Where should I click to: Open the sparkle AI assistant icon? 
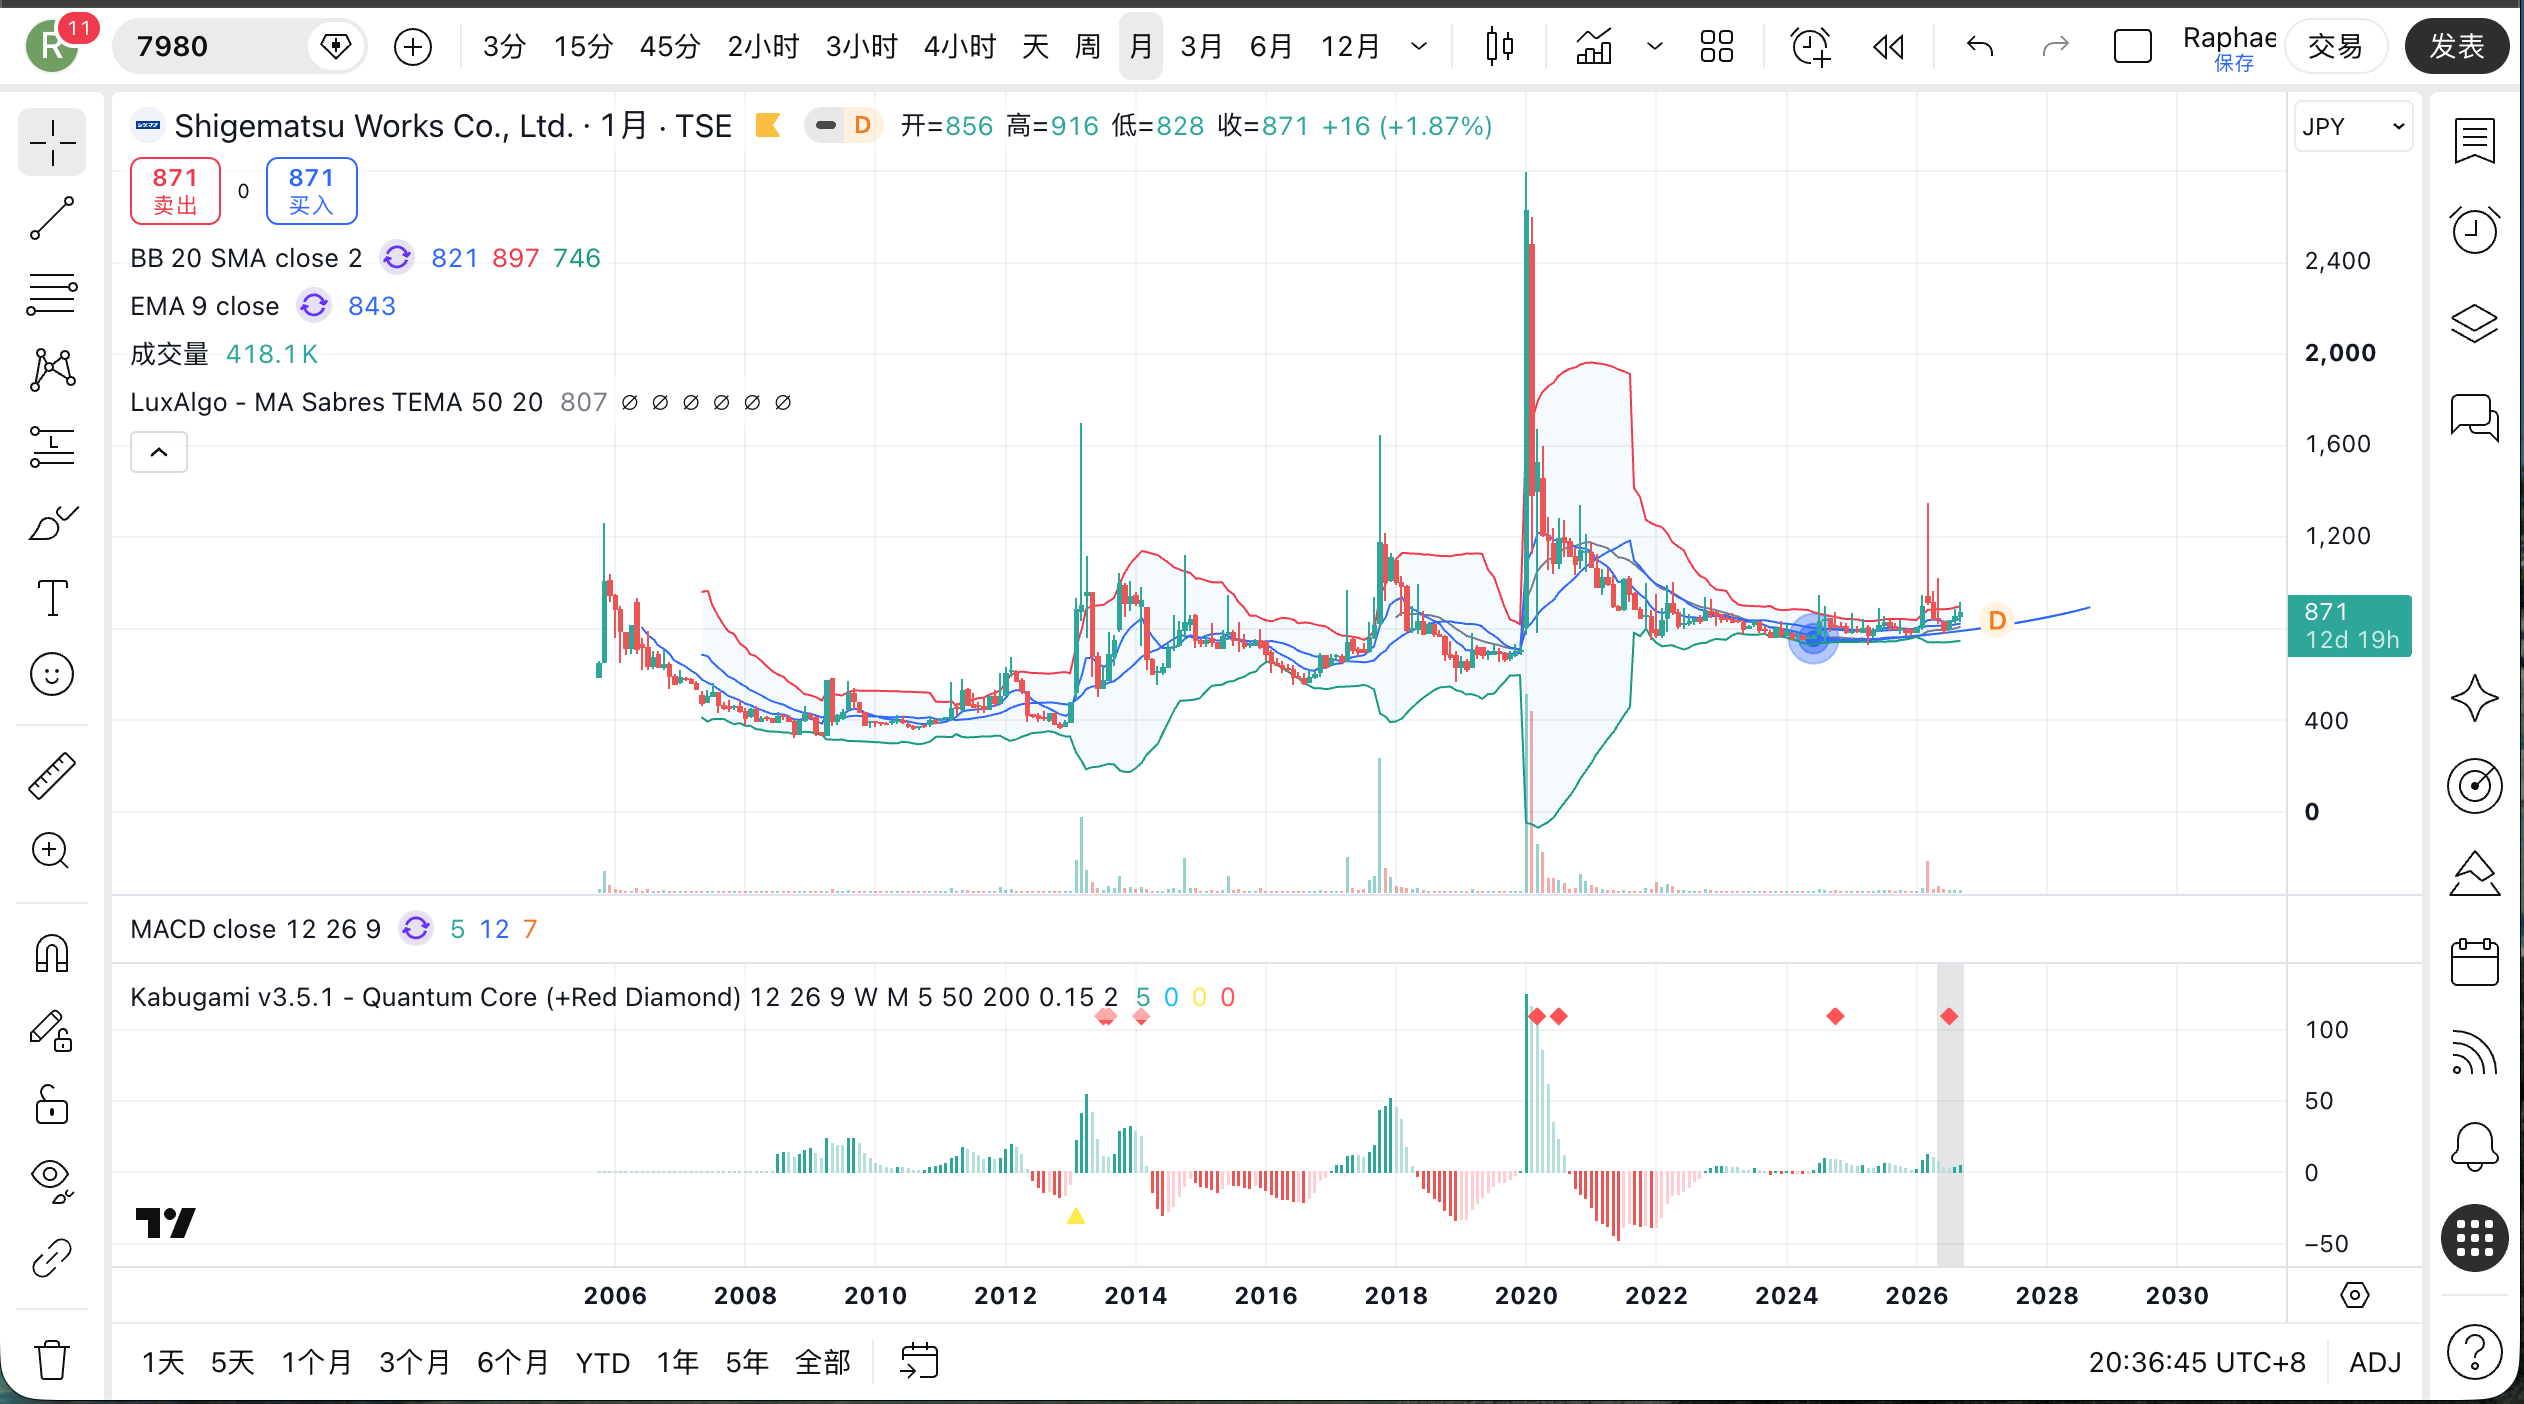click(x=2475, y=698)
